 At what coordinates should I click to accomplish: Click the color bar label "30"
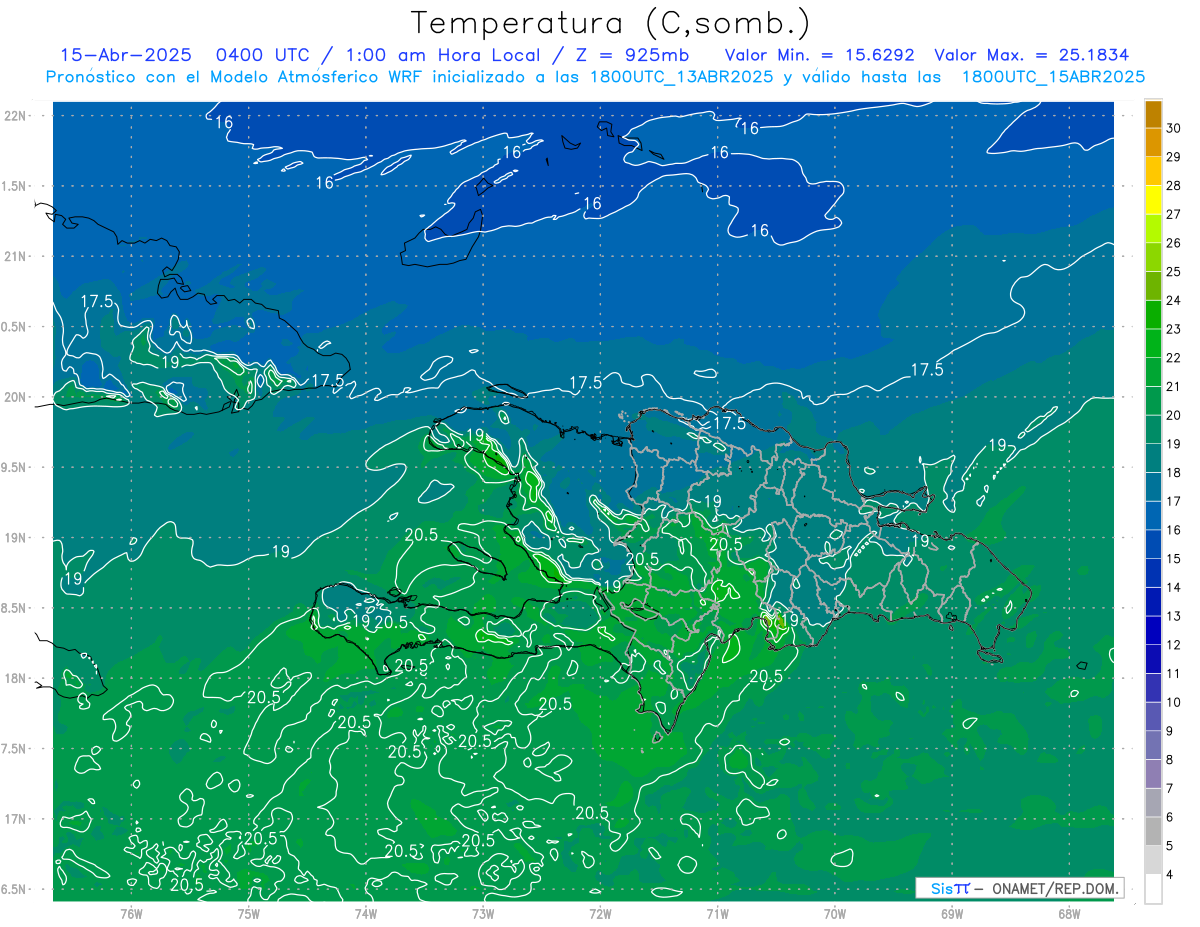coord(1174,128)
